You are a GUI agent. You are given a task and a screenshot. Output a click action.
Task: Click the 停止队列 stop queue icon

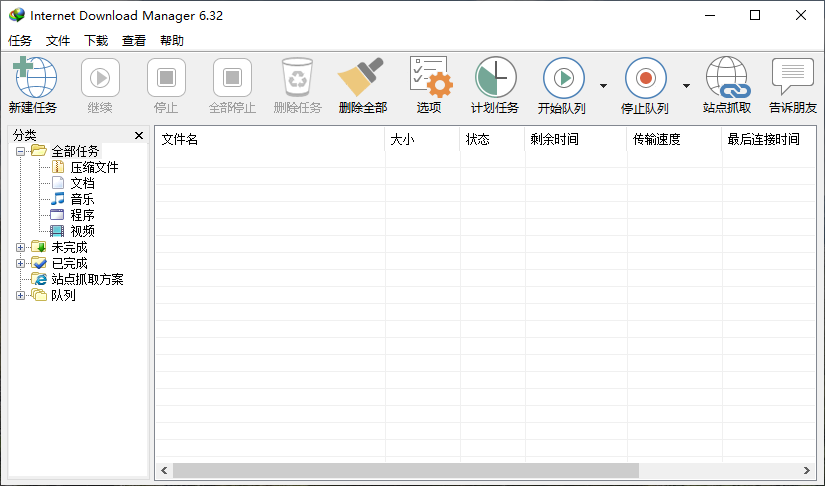(x=646, y=78)
